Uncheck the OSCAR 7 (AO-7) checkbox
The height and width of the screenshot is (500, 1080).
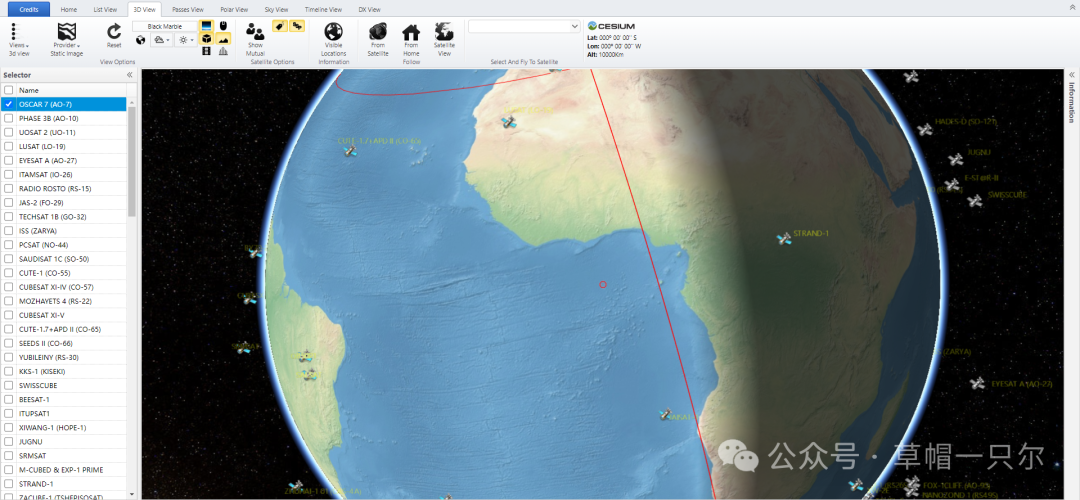[8, 104]
